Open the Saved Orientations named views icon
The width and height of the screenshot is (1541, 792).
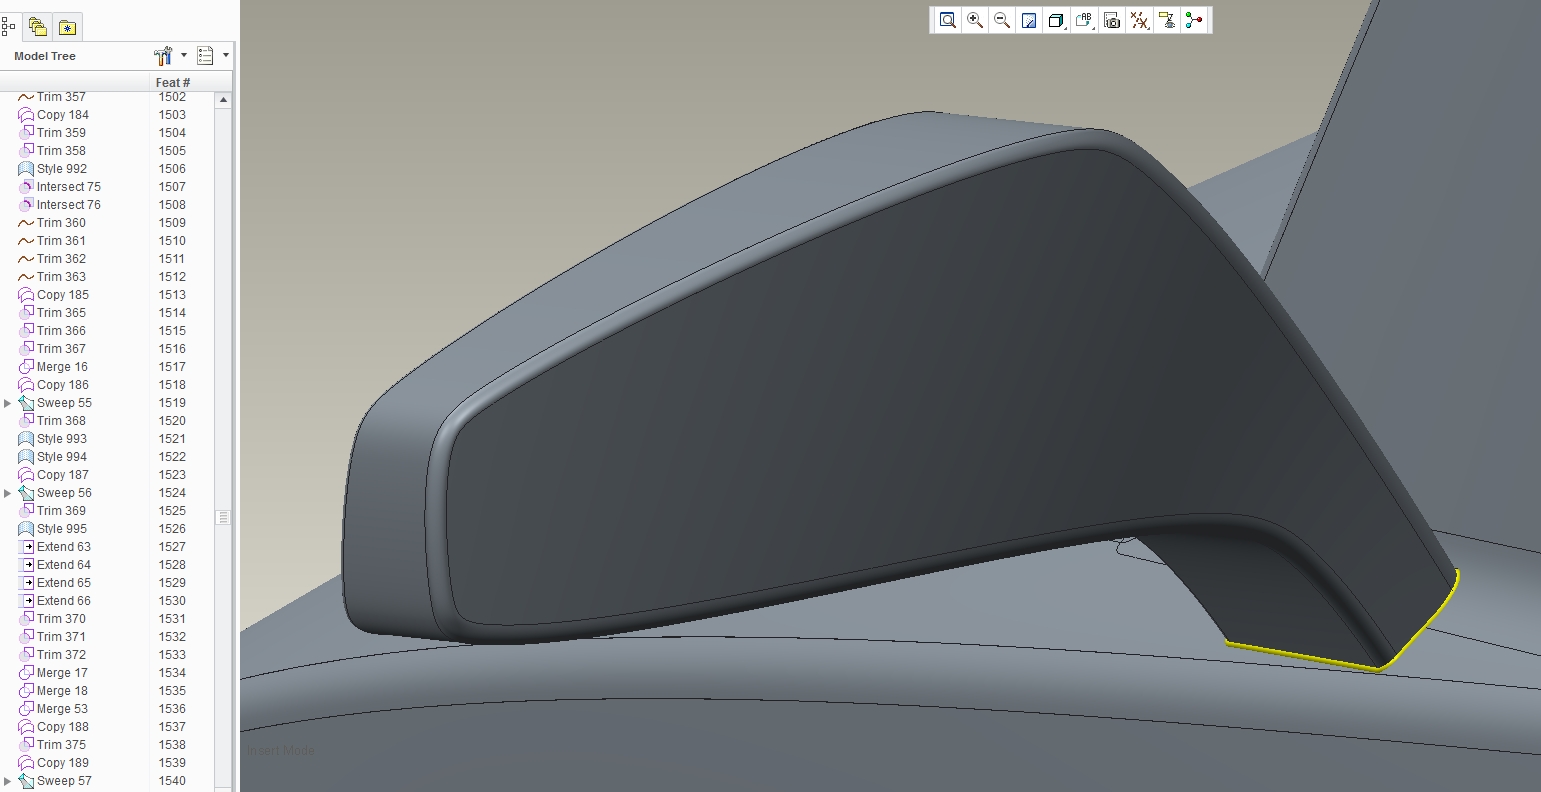[1085, 20]
